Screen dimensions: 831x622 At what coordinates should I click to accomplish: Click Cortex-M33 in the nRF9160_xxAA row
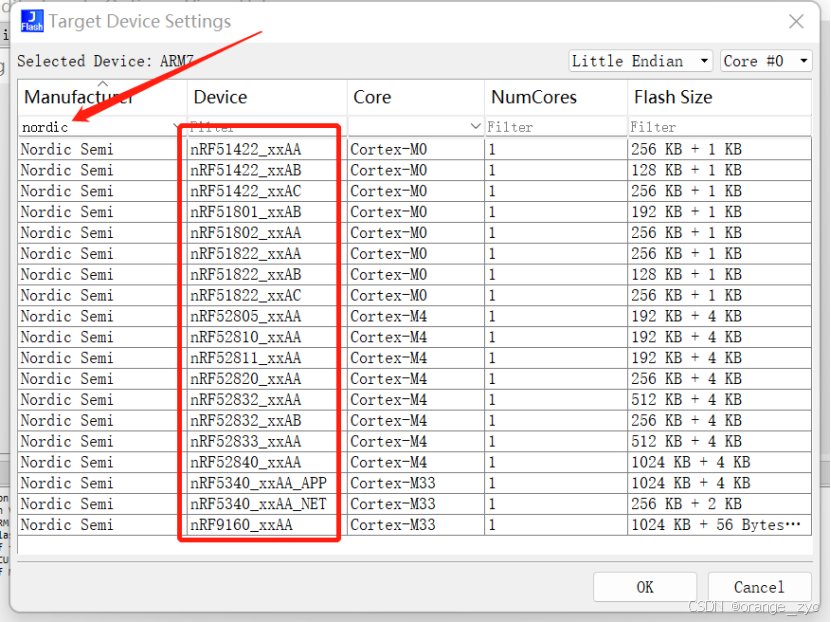pyautogui.click(x=393, y=525)
